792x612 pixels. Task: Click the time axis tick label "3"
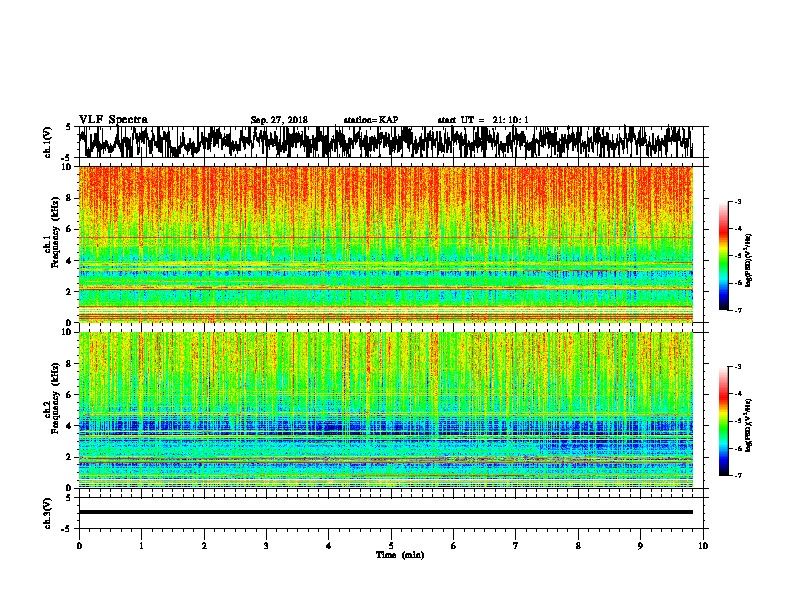click(x=266, y=546)
